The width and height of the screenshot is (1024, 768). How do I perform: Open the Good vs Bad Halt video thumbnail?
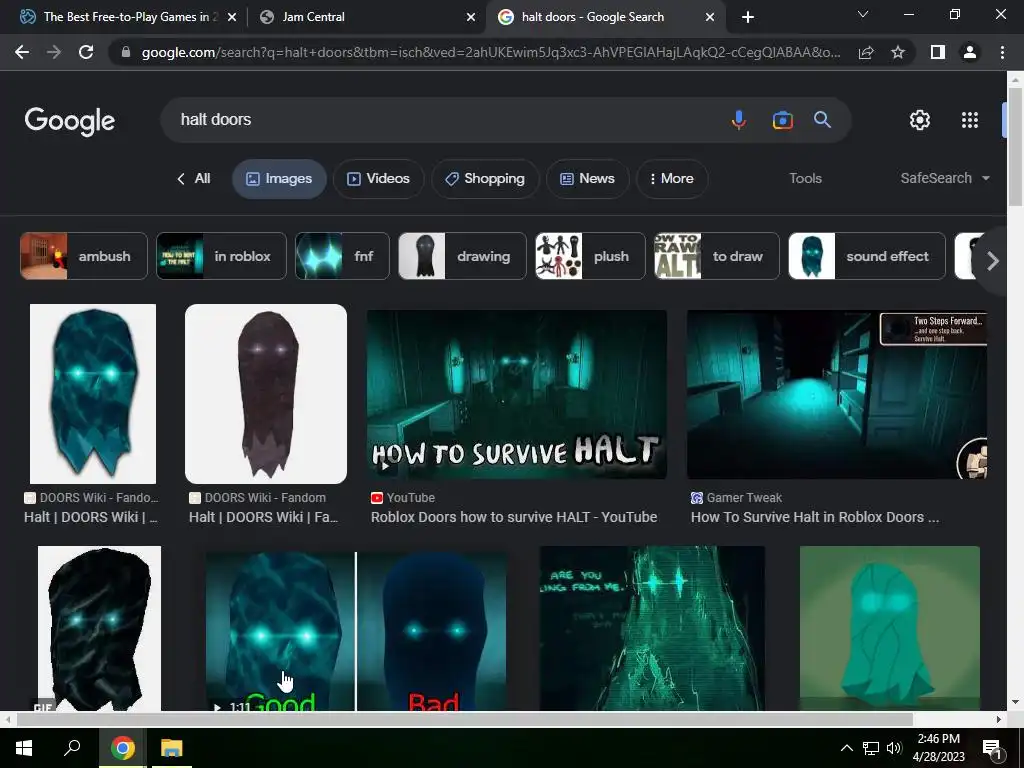tap(356, 631)
